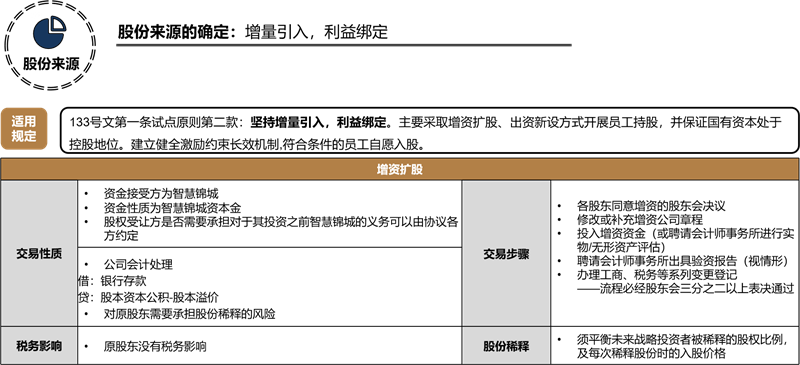Click the 交易步骤 header cell

click(x=506, y=253)
